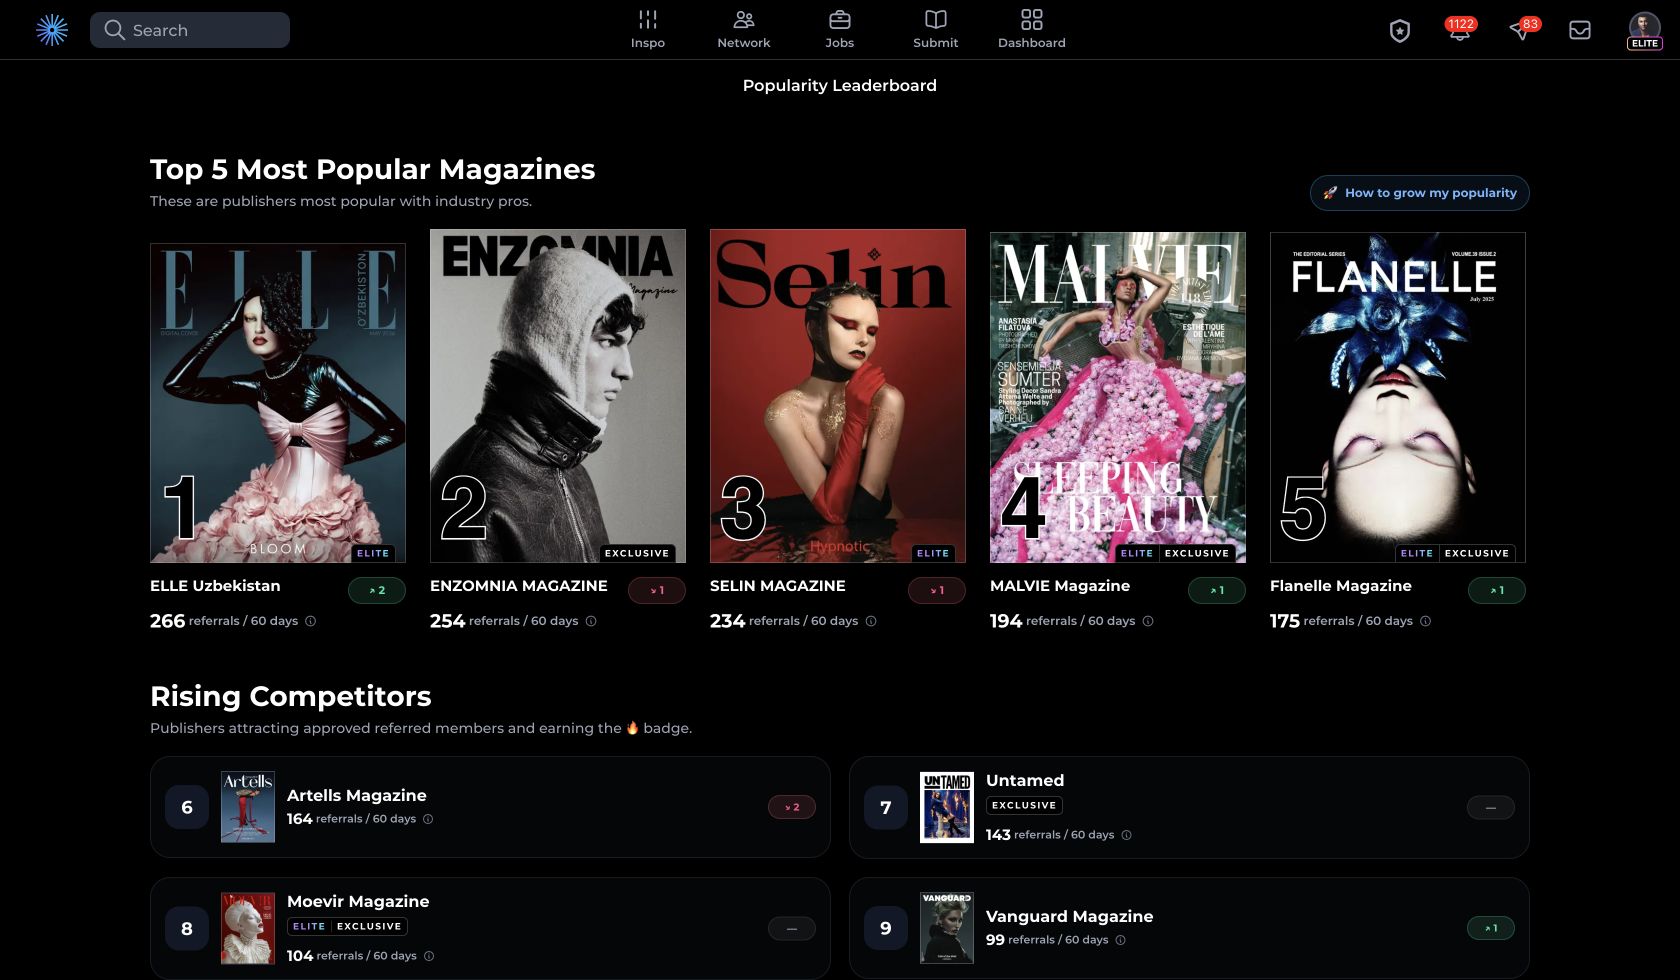The width and height of the screenshot is (1680, 980).
Task: Click the Rising Competitors heading
Action: 291,696
